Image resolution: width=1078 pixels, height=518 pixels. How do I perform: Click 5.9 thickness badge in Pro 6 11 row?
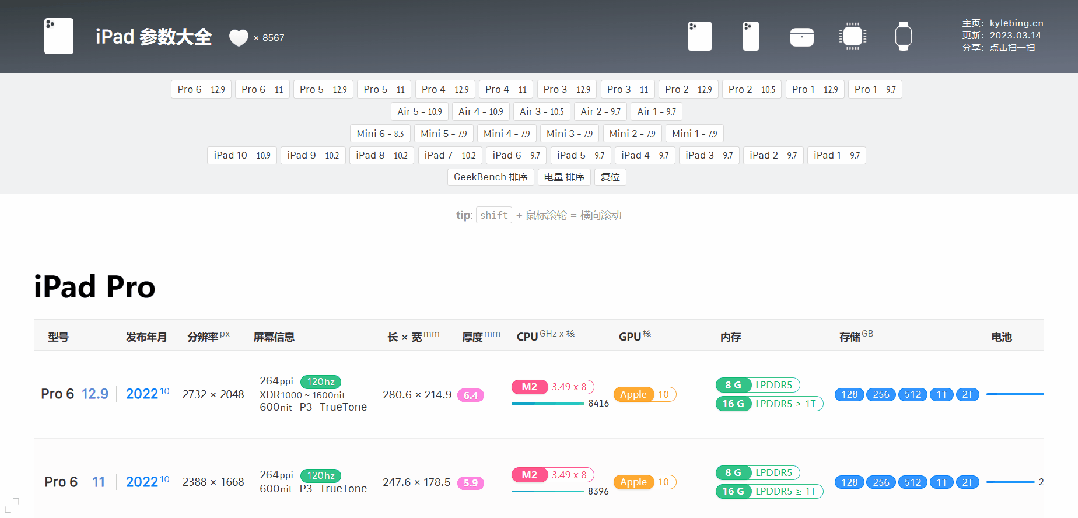(x=470, y=483)
